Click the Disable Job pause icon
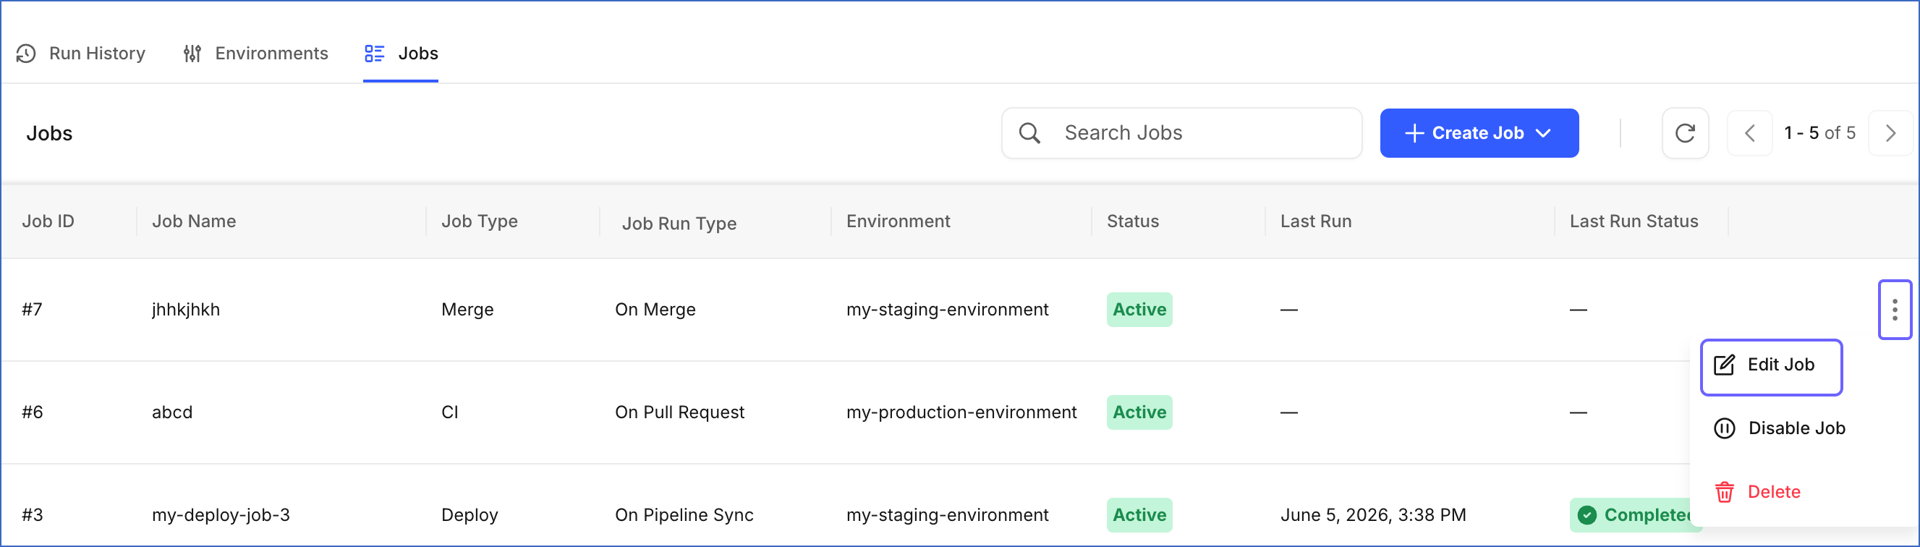 (x=1724, y=428)
